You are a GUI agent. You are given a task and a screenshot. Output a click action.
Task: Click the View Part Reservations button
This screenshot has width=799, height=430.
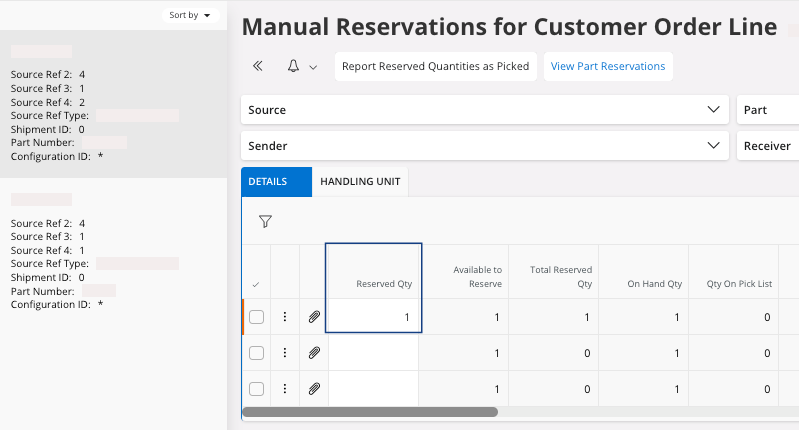(608, 67)
